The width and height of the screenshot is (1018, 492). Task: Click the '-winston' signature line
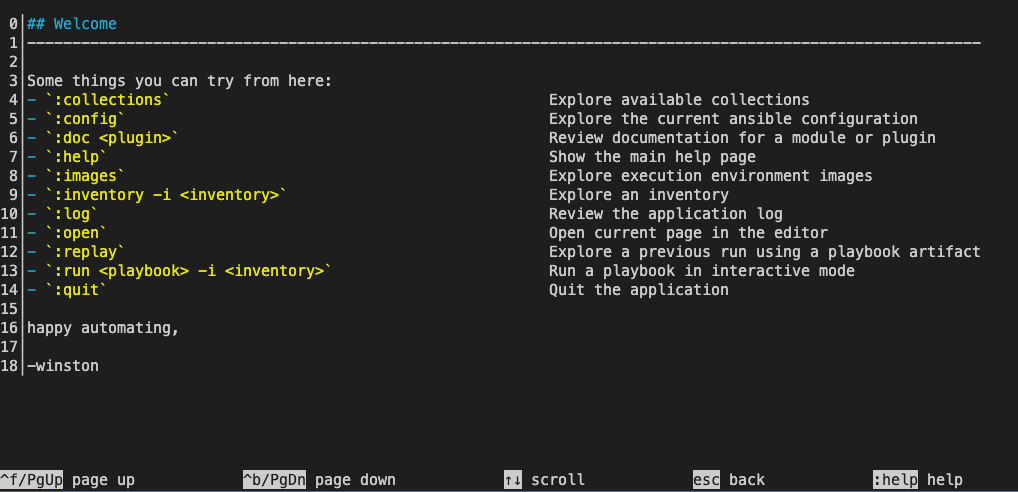[x=63, y=366]
